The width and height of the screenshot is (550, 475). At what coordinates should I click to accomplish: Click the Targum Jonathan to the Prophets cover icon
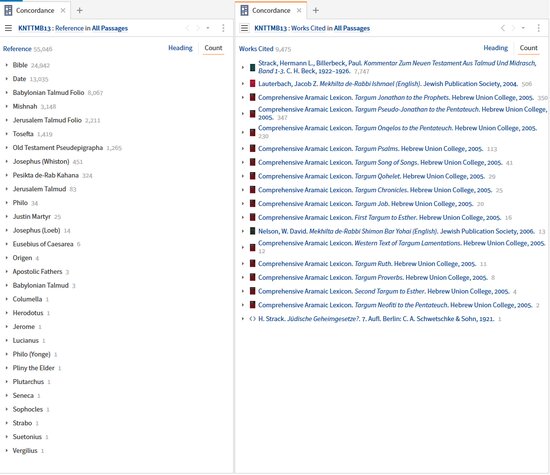(252, 97)
